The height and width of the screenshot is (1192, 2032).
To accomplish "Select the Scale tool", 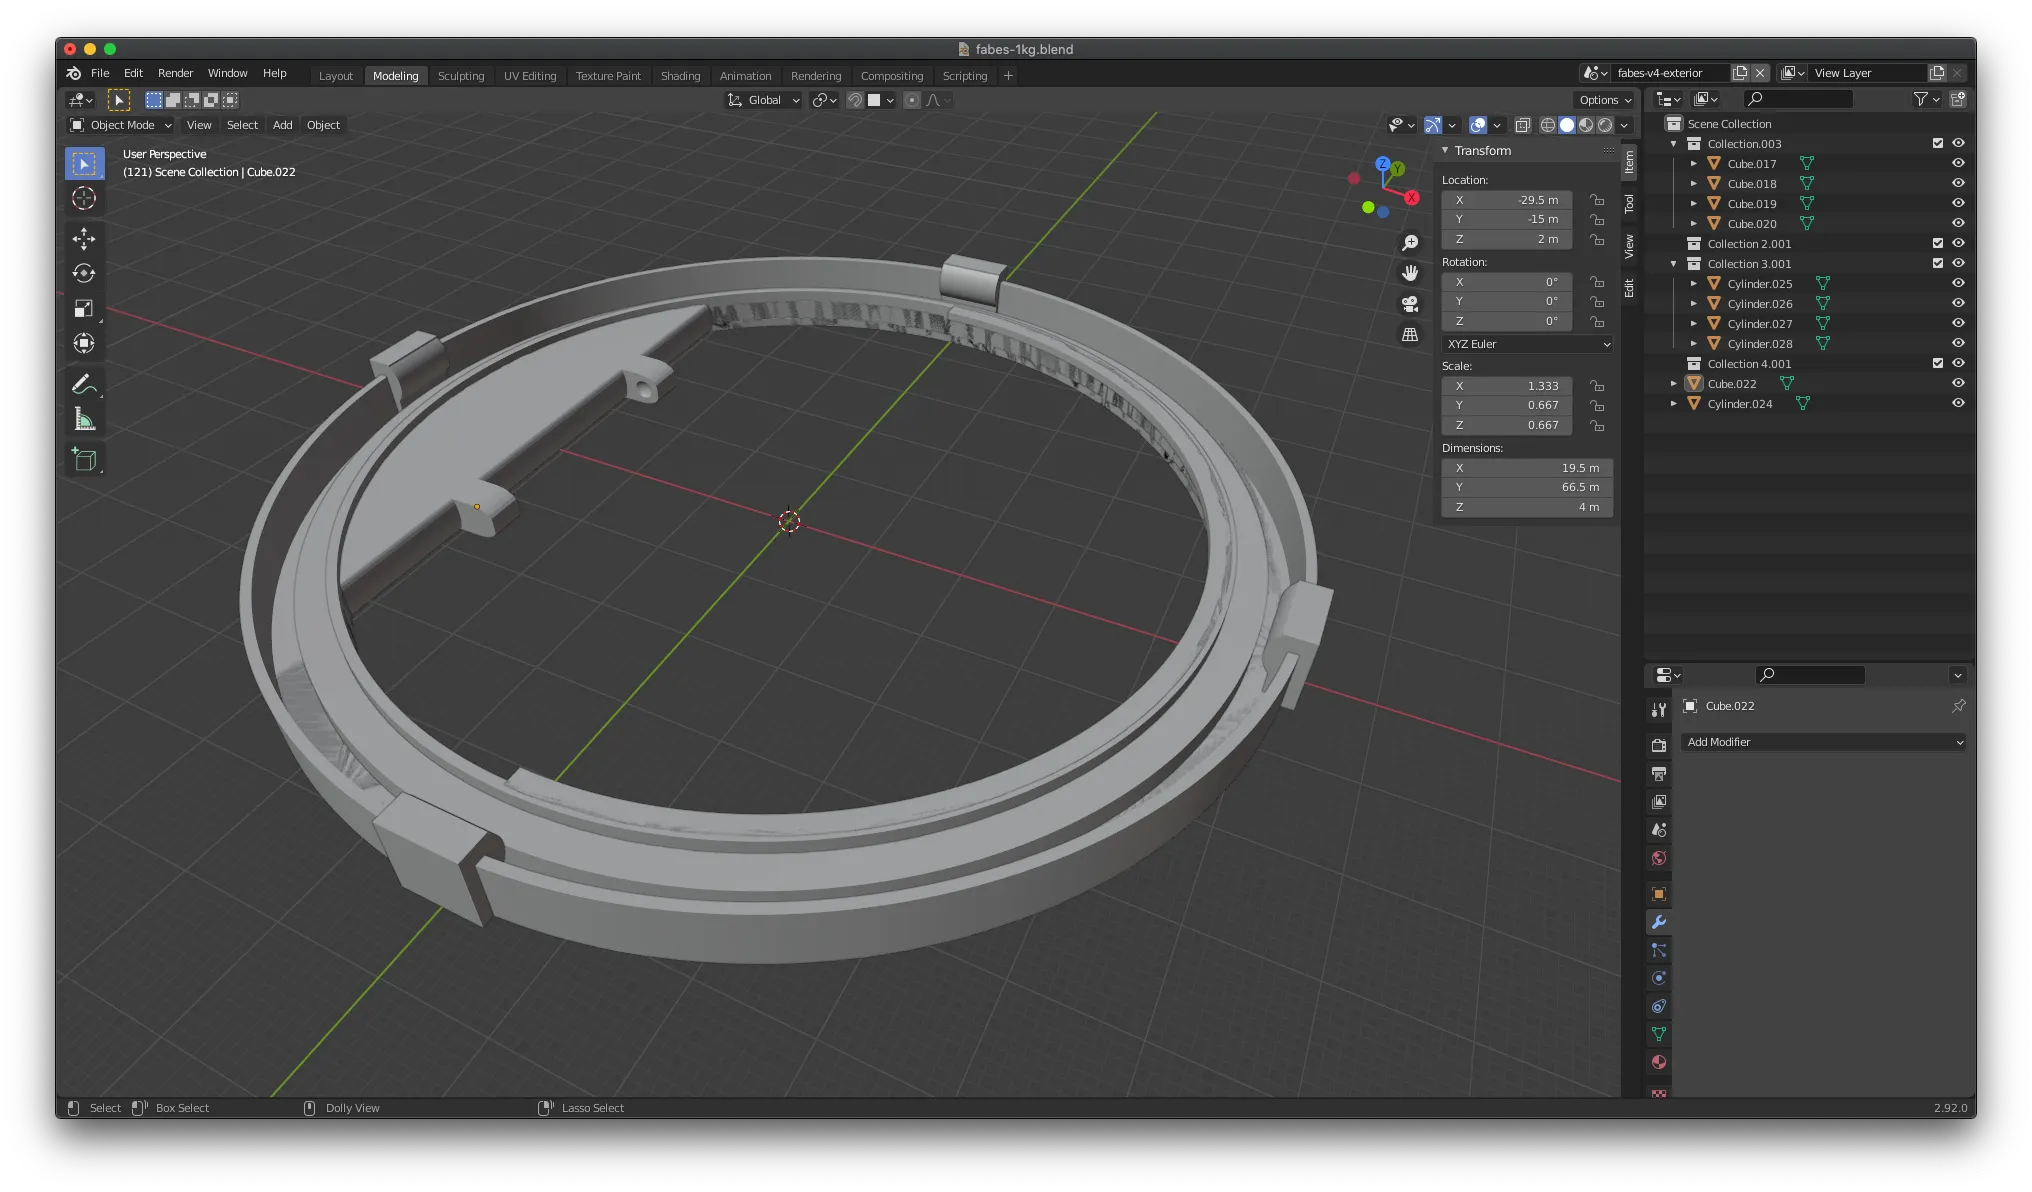I will (84, 309).
